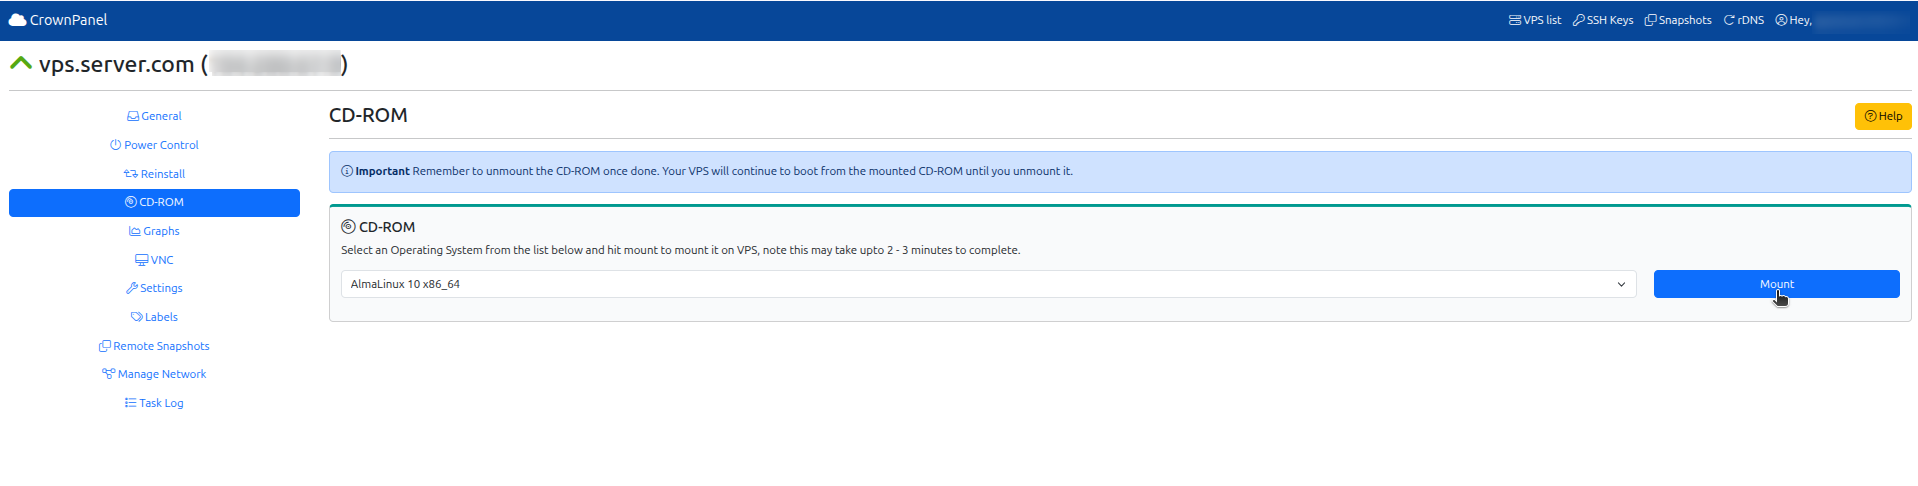Open SSH Keys from the top navigation
Image resolution: width=1918 pixels, height=486 pixels.
[x=1603, y=20]
